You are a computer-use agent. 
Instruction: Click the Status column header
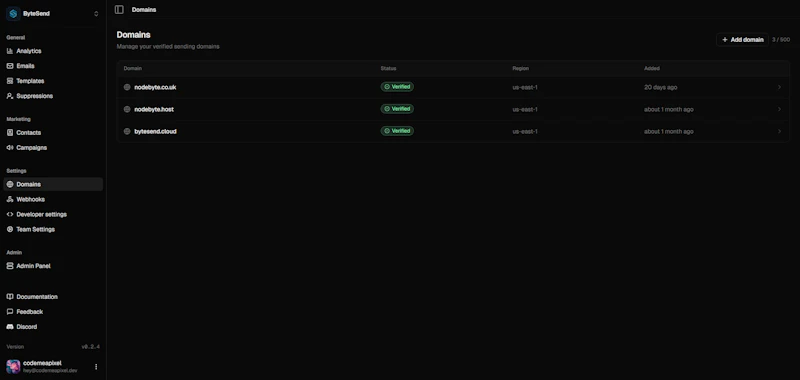388,68
